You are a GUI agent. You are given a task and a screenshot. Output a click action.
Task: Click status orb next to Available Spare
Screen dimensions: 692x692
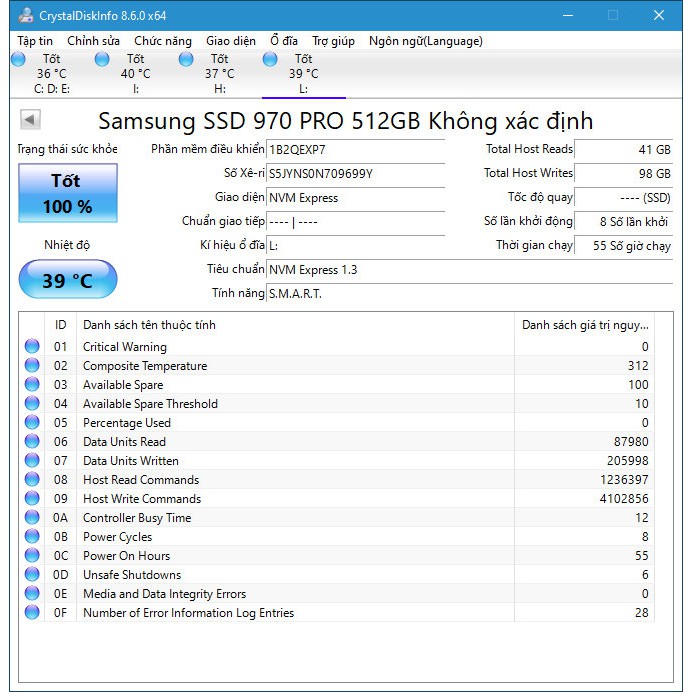tap(32, 384)
